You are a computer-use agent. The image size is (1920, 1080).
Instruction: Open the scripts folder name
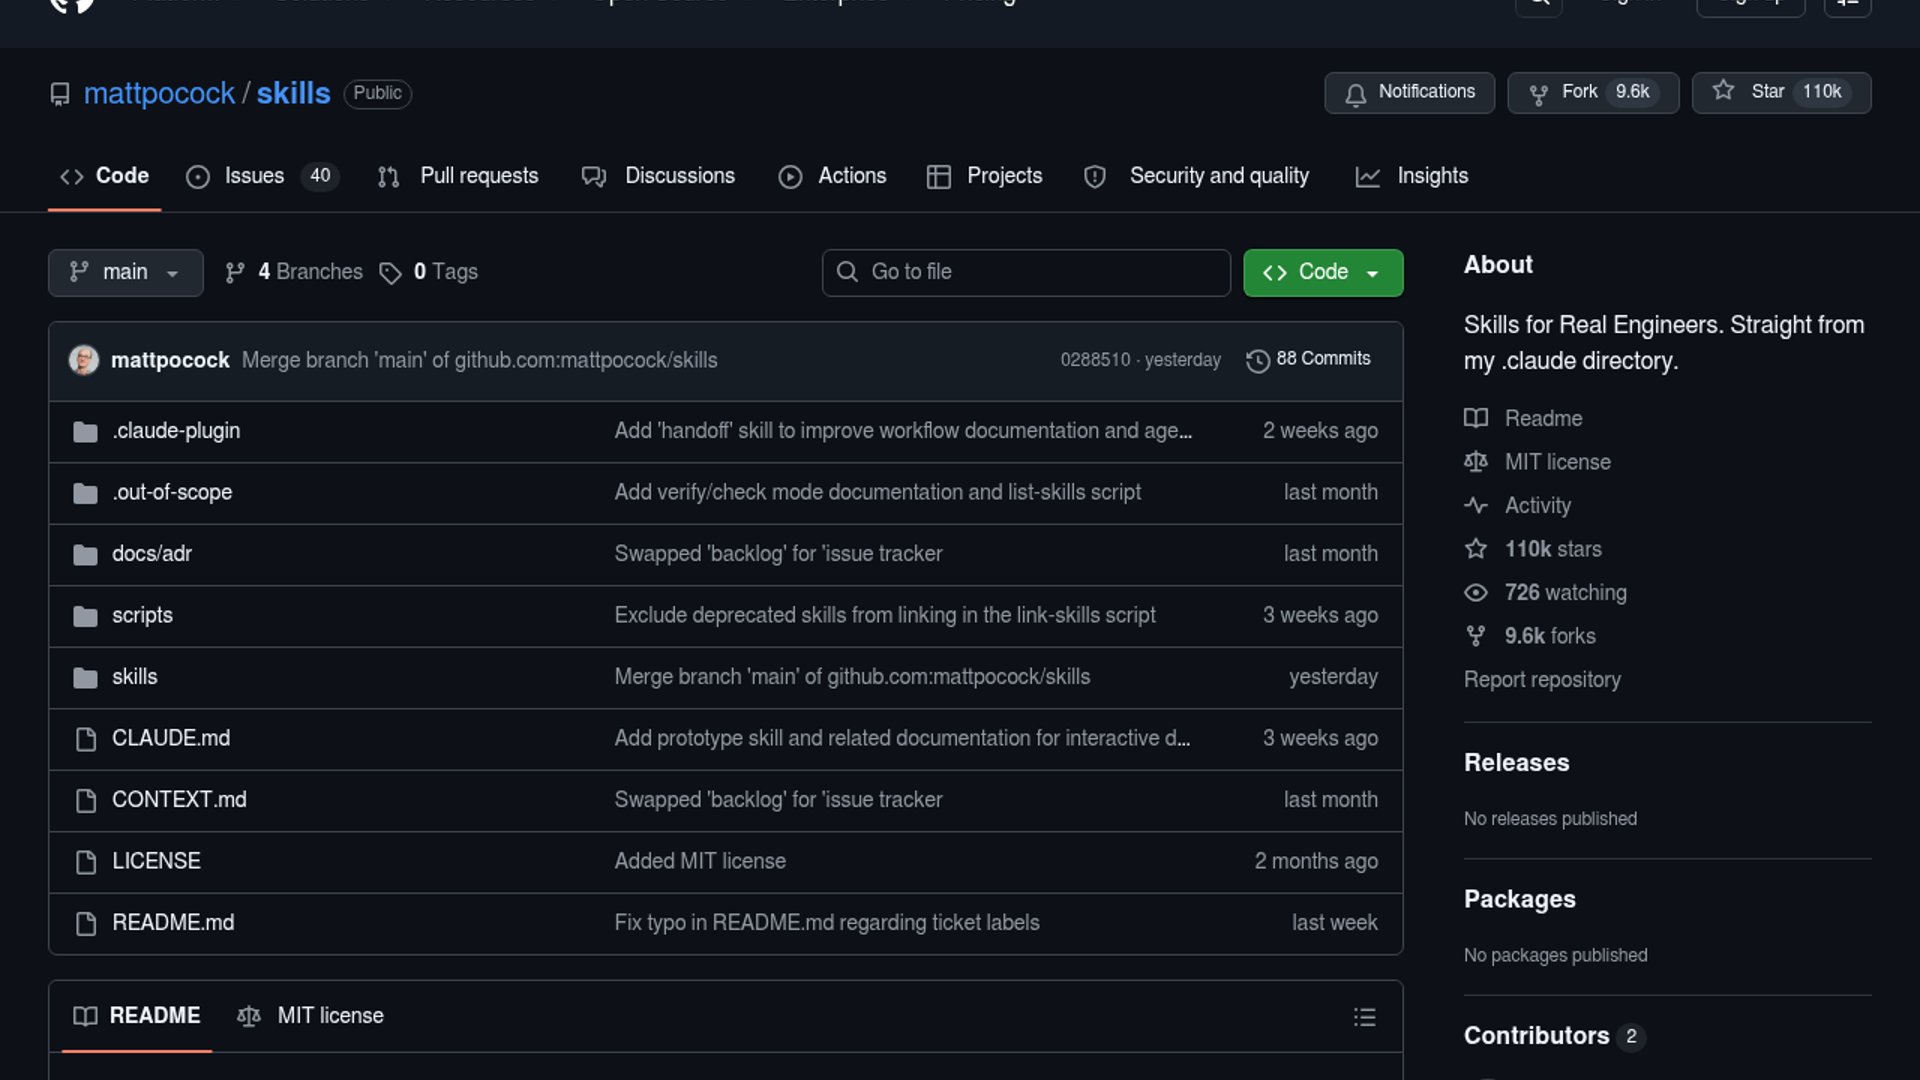point(142,615)
